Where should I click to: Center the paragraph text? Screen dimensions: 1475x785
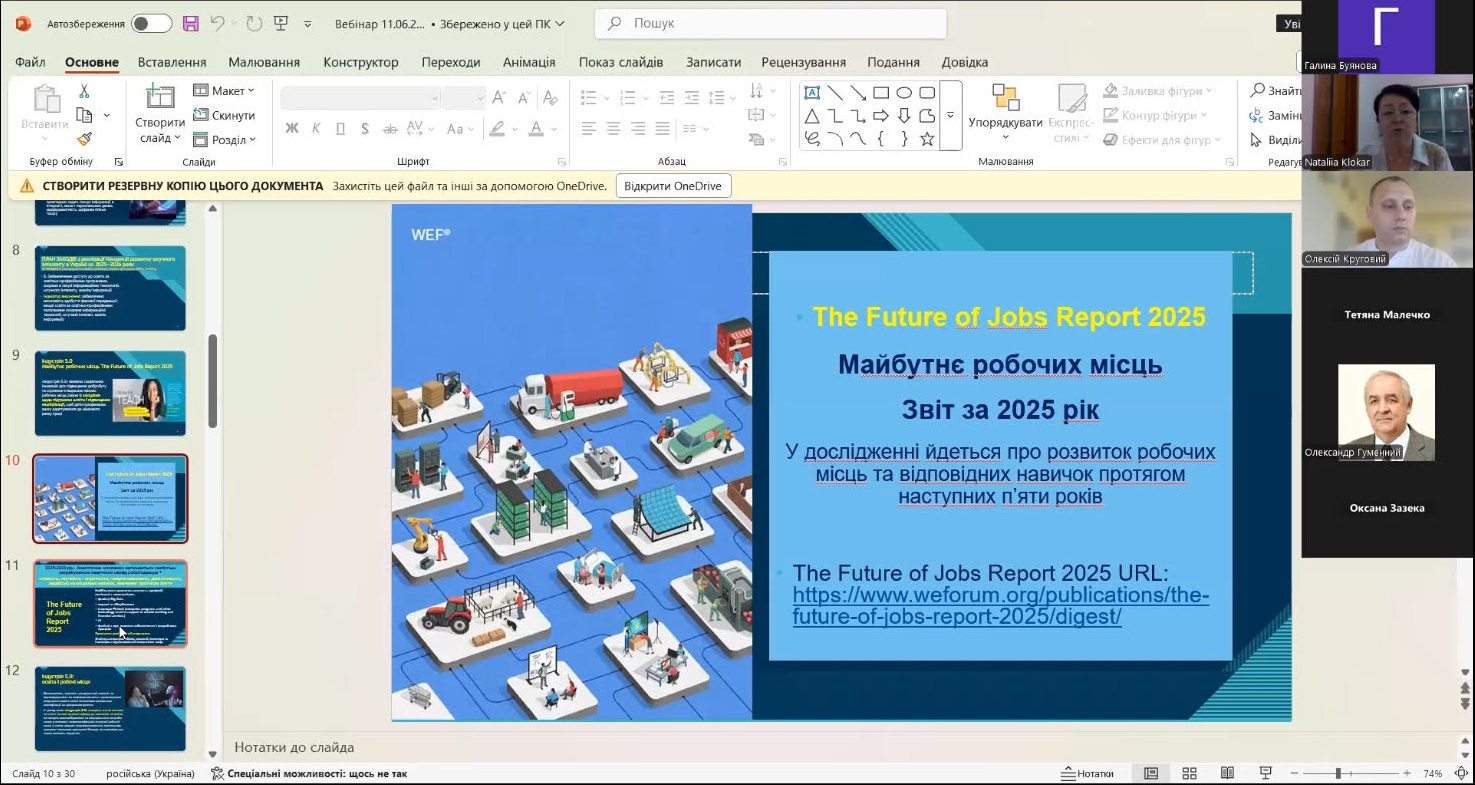pos(613,128)
